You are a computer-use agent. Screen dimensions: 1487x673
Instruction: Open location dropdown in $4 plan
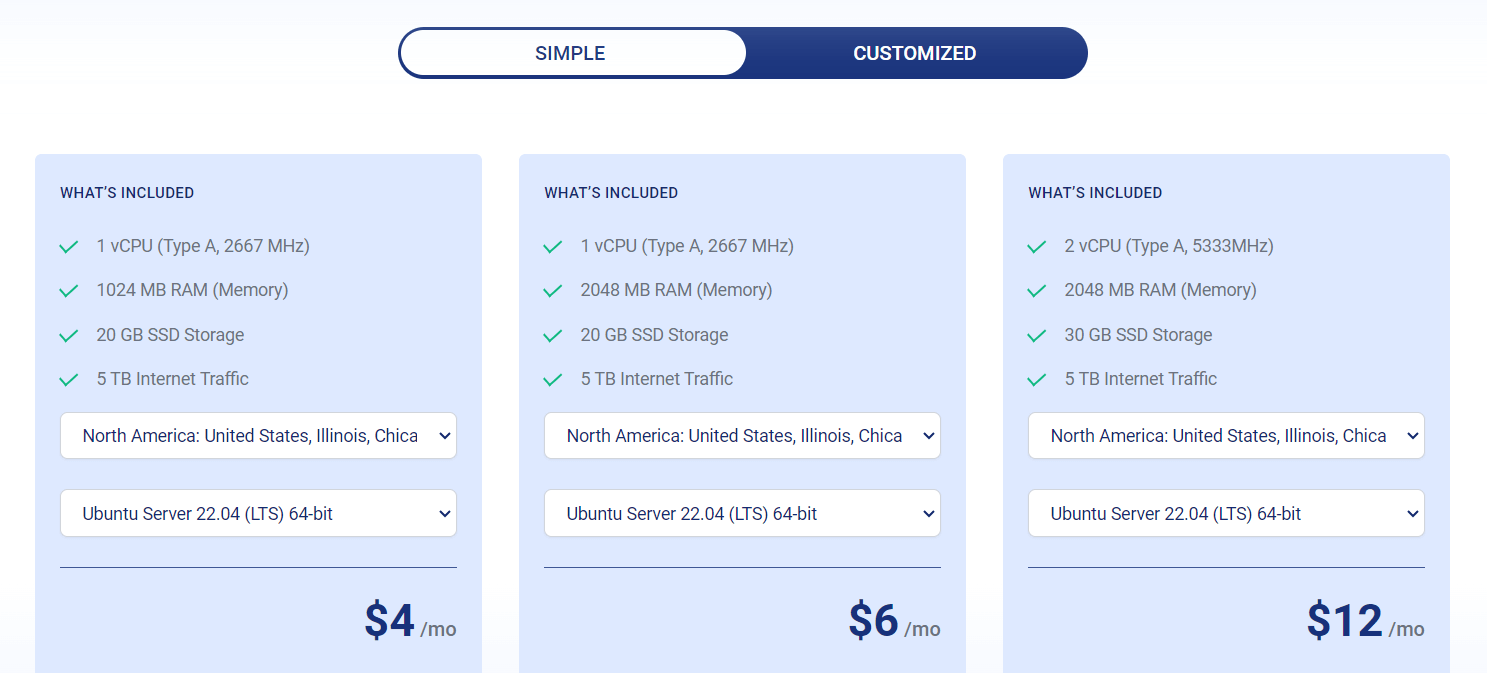(x=258, y=436)
